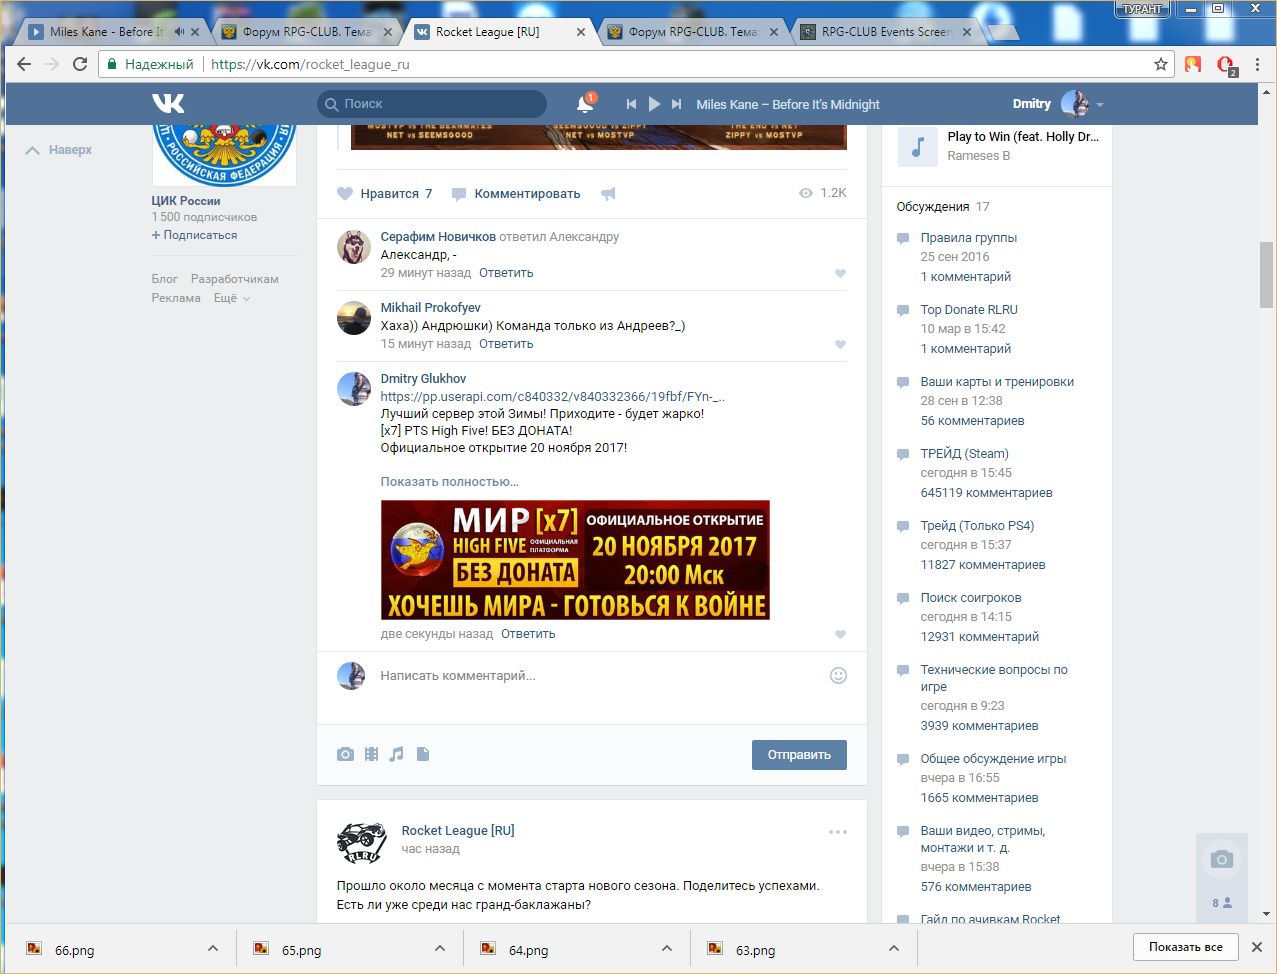The height and width of the screenshot is (974, 1277).
Task: Open the Поиск соигроков discussion
Action: pyautogui.click(x=971, y=598)
